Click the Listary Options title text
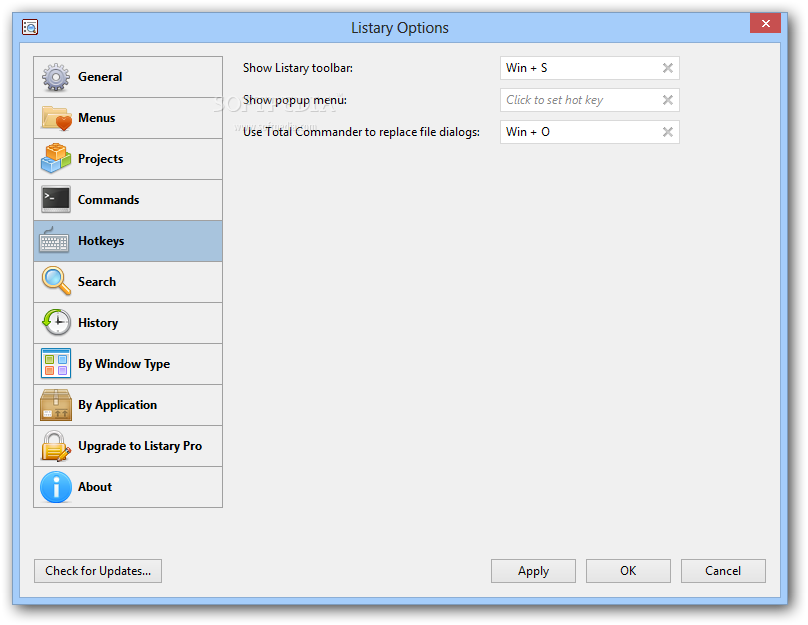This screenshot has height=625, width=808. 400,28
